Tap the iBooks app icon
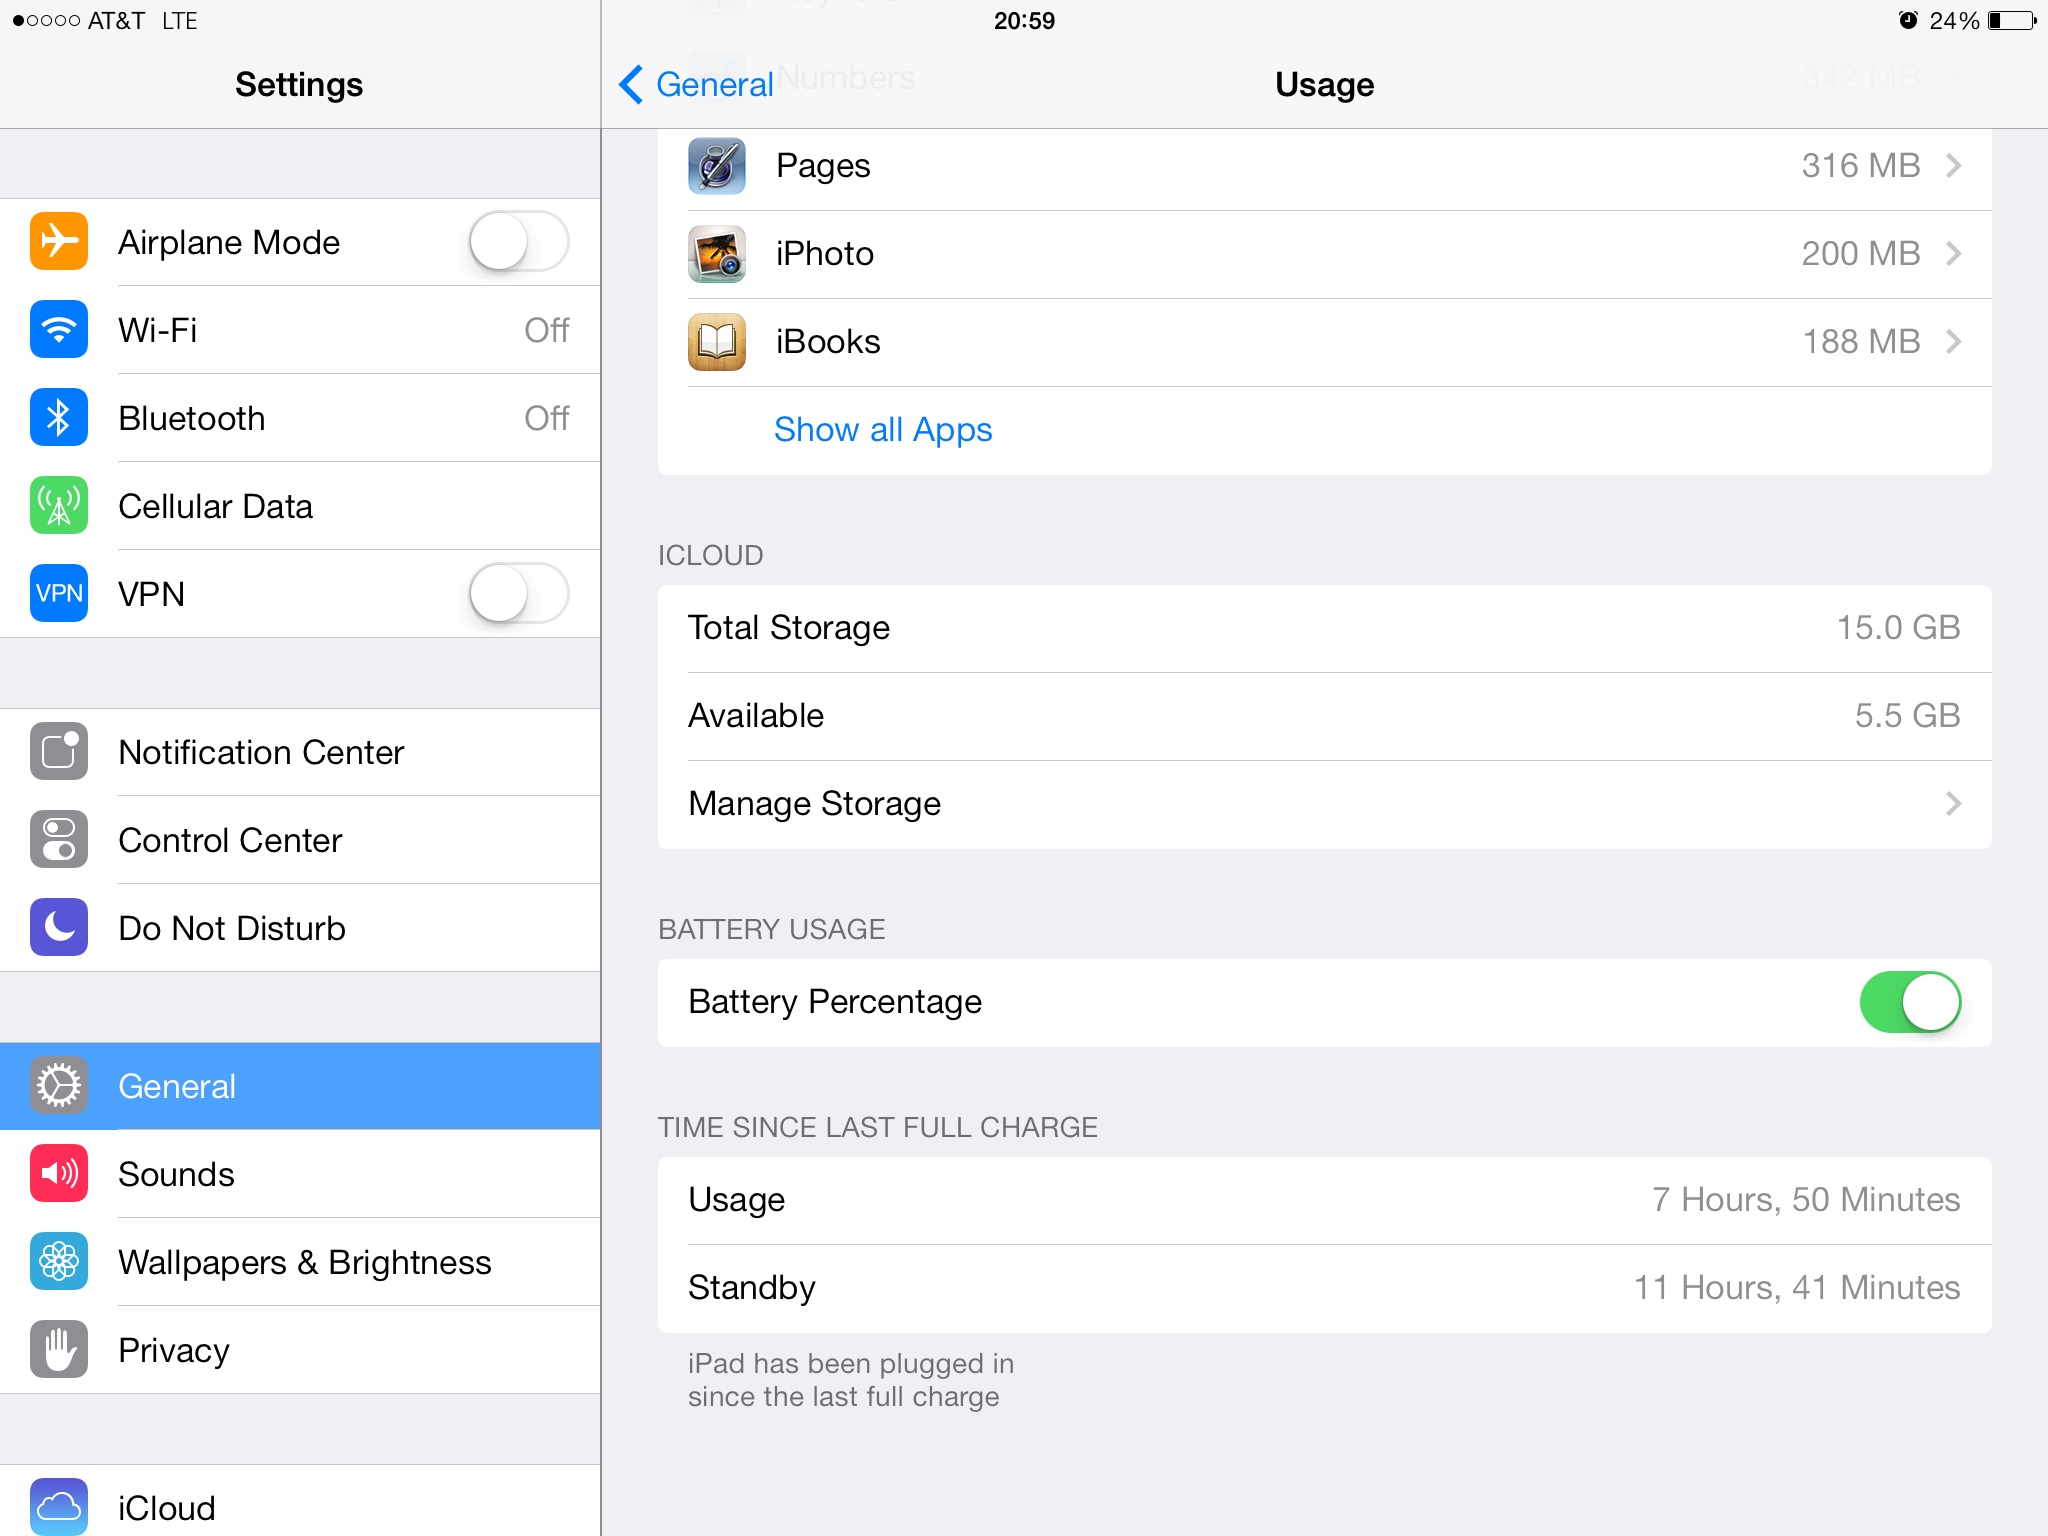 717,342
